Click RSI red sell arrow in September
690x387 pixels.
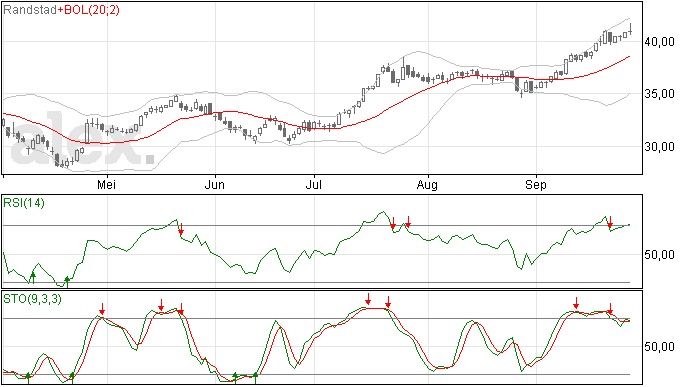[x=610, y=222]
